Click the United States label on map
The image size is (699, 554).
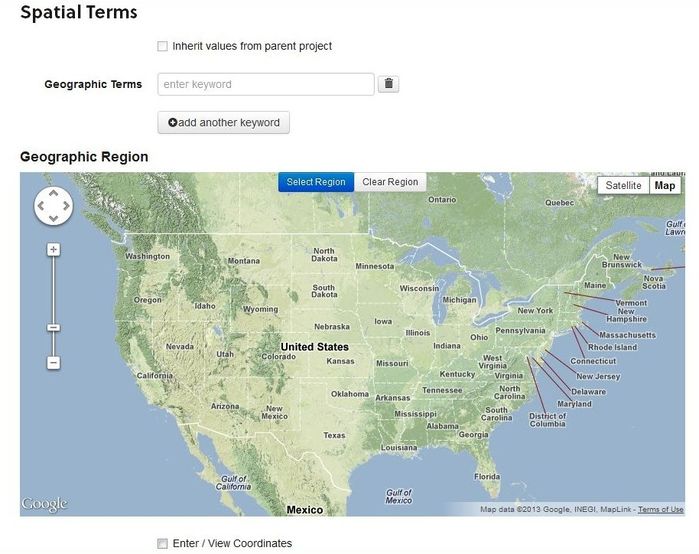[x=315, y=347]
